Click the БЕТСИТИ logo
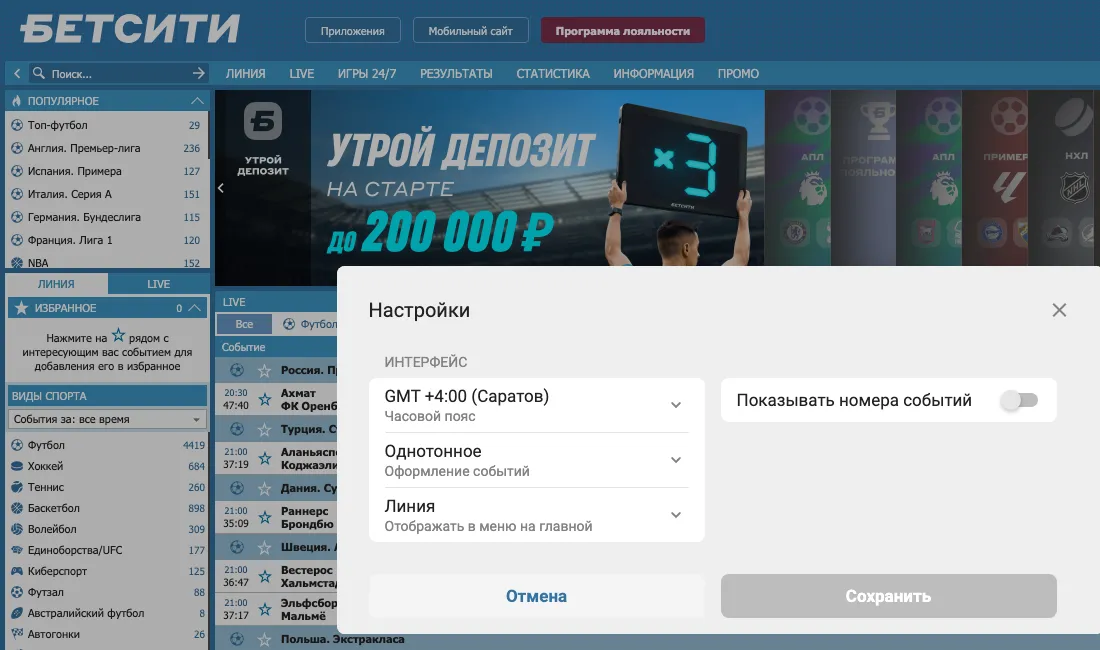Screen dimensions: 1100x650 tap(130, 29)
